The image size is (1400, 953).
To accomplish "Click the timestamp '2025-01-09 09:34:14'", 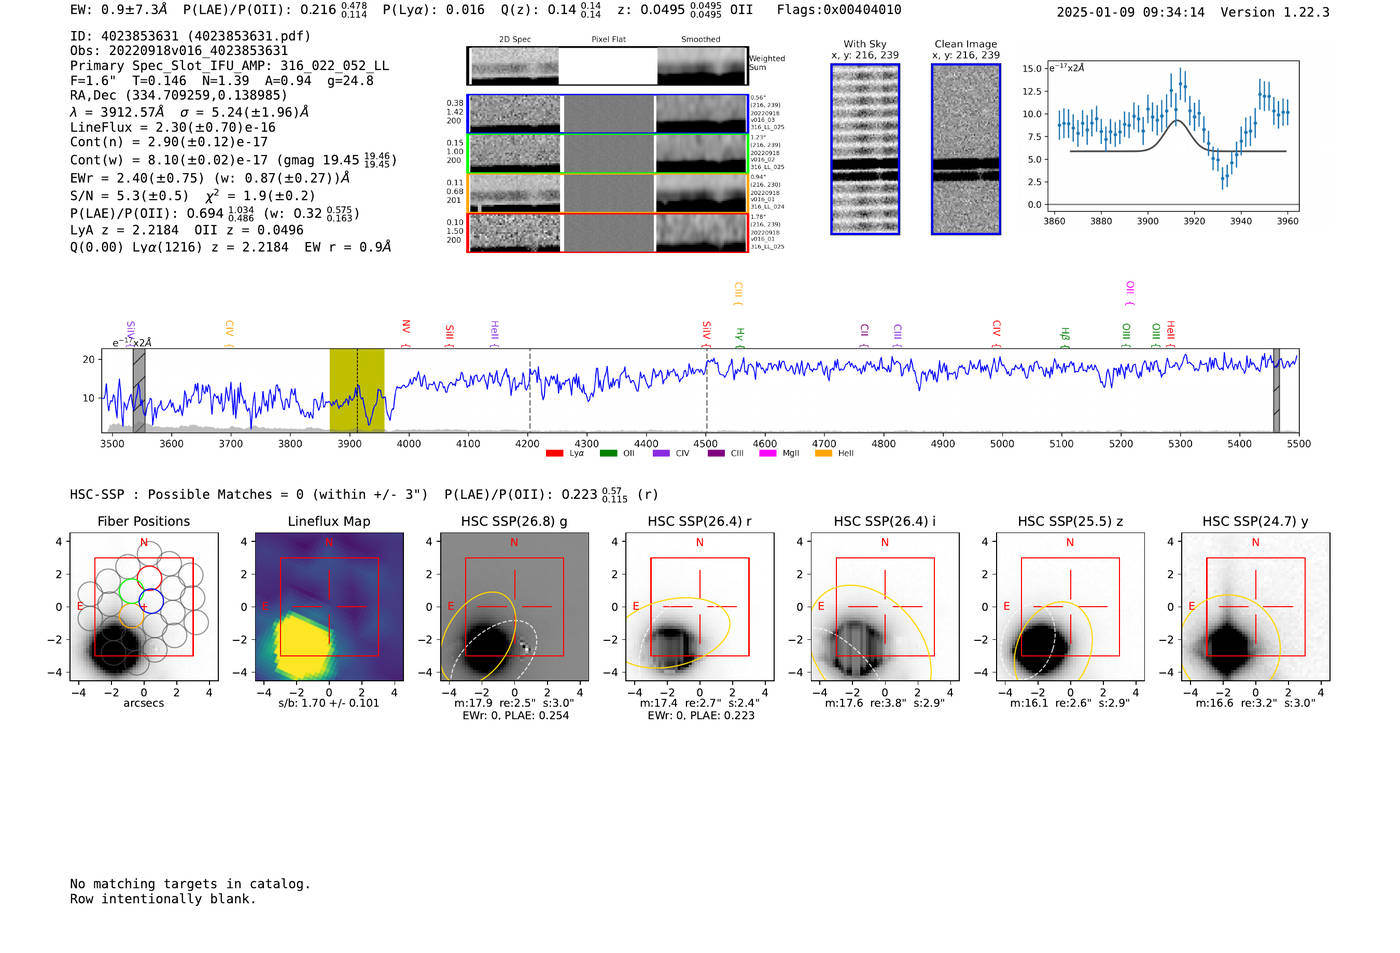I will [1130, 12].
